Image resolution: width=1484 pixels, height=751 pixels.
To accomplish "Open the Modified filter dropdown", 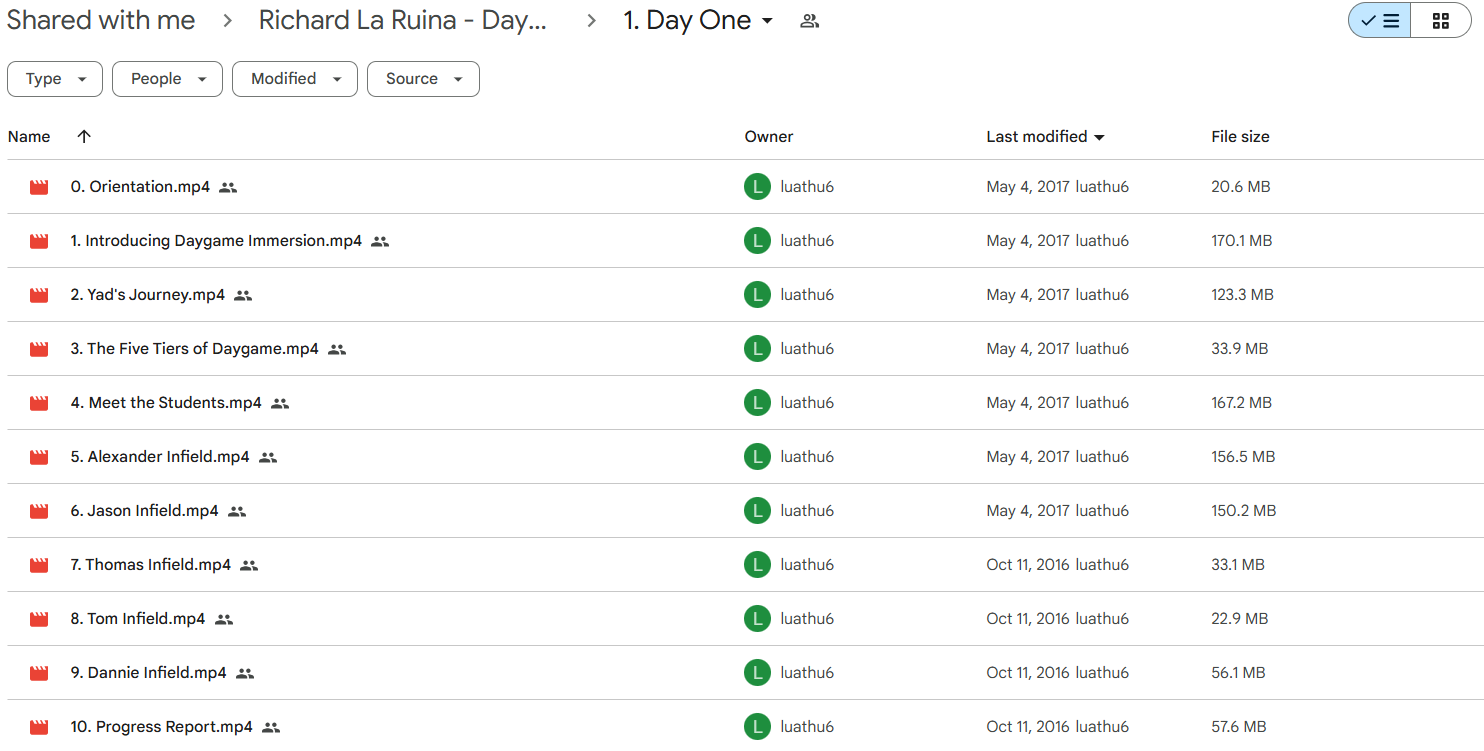I will click(295, 79).
